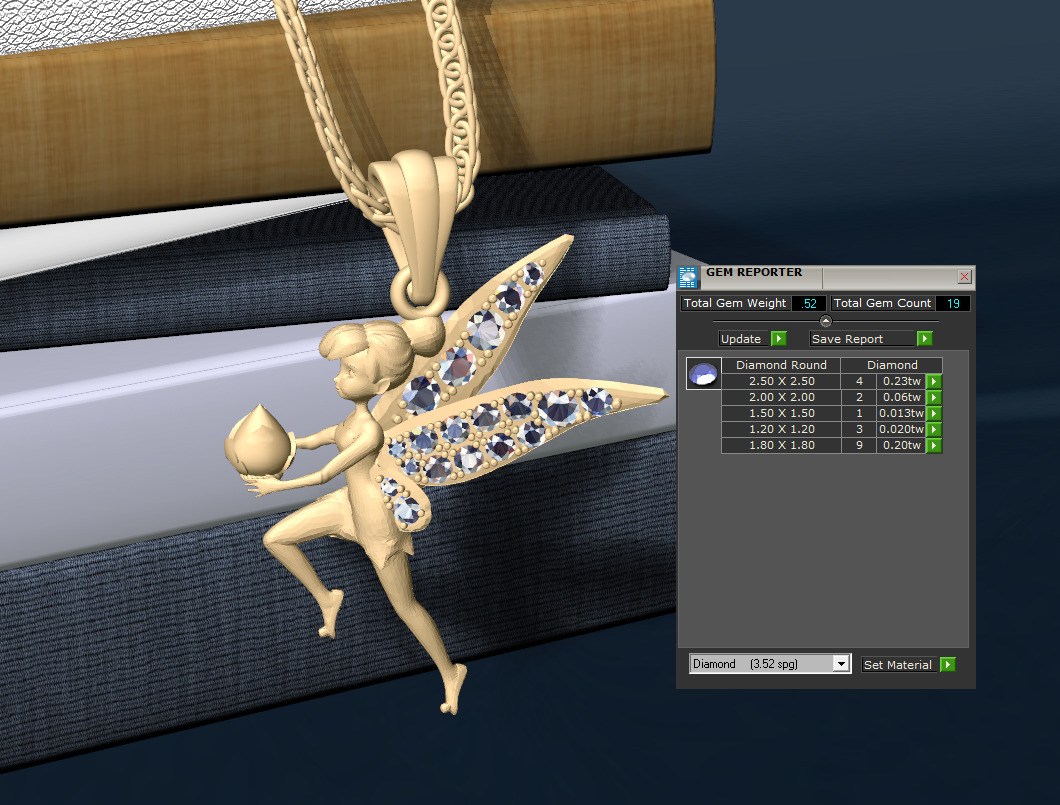This screenshot has height=805, width=1060.
Task: Click the Diamond Round column header
Action: coord(781,365)
